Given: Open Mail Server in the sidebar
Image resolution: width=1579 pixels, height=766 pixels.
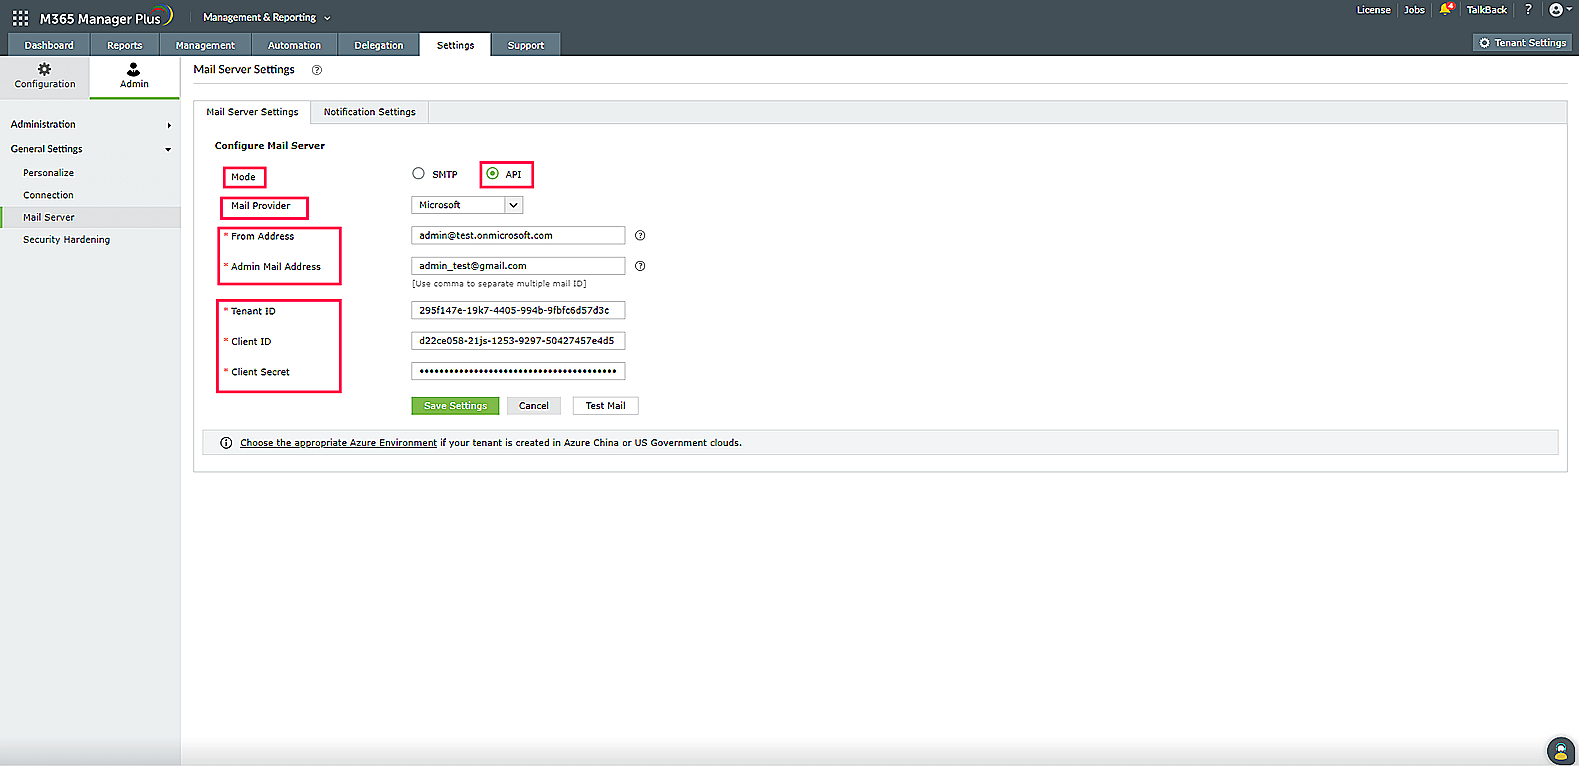Looking at the screenshot, I should (90, 217).
